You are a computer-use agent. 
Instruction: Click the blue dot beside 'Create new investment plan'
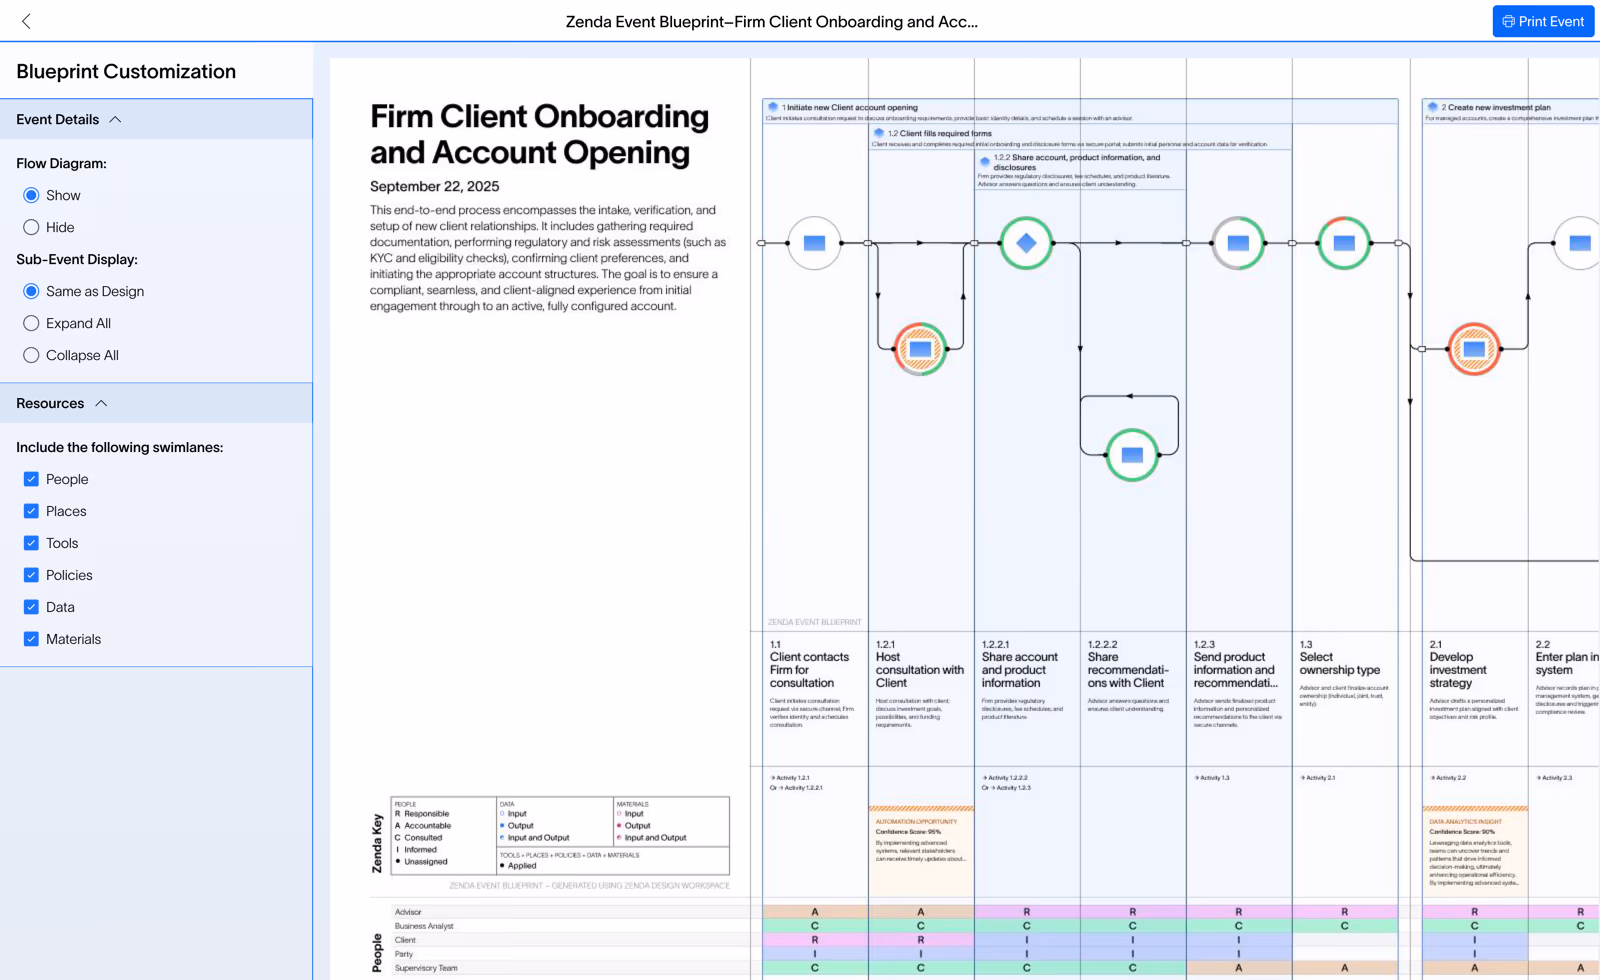click(x=1433, y=107)
